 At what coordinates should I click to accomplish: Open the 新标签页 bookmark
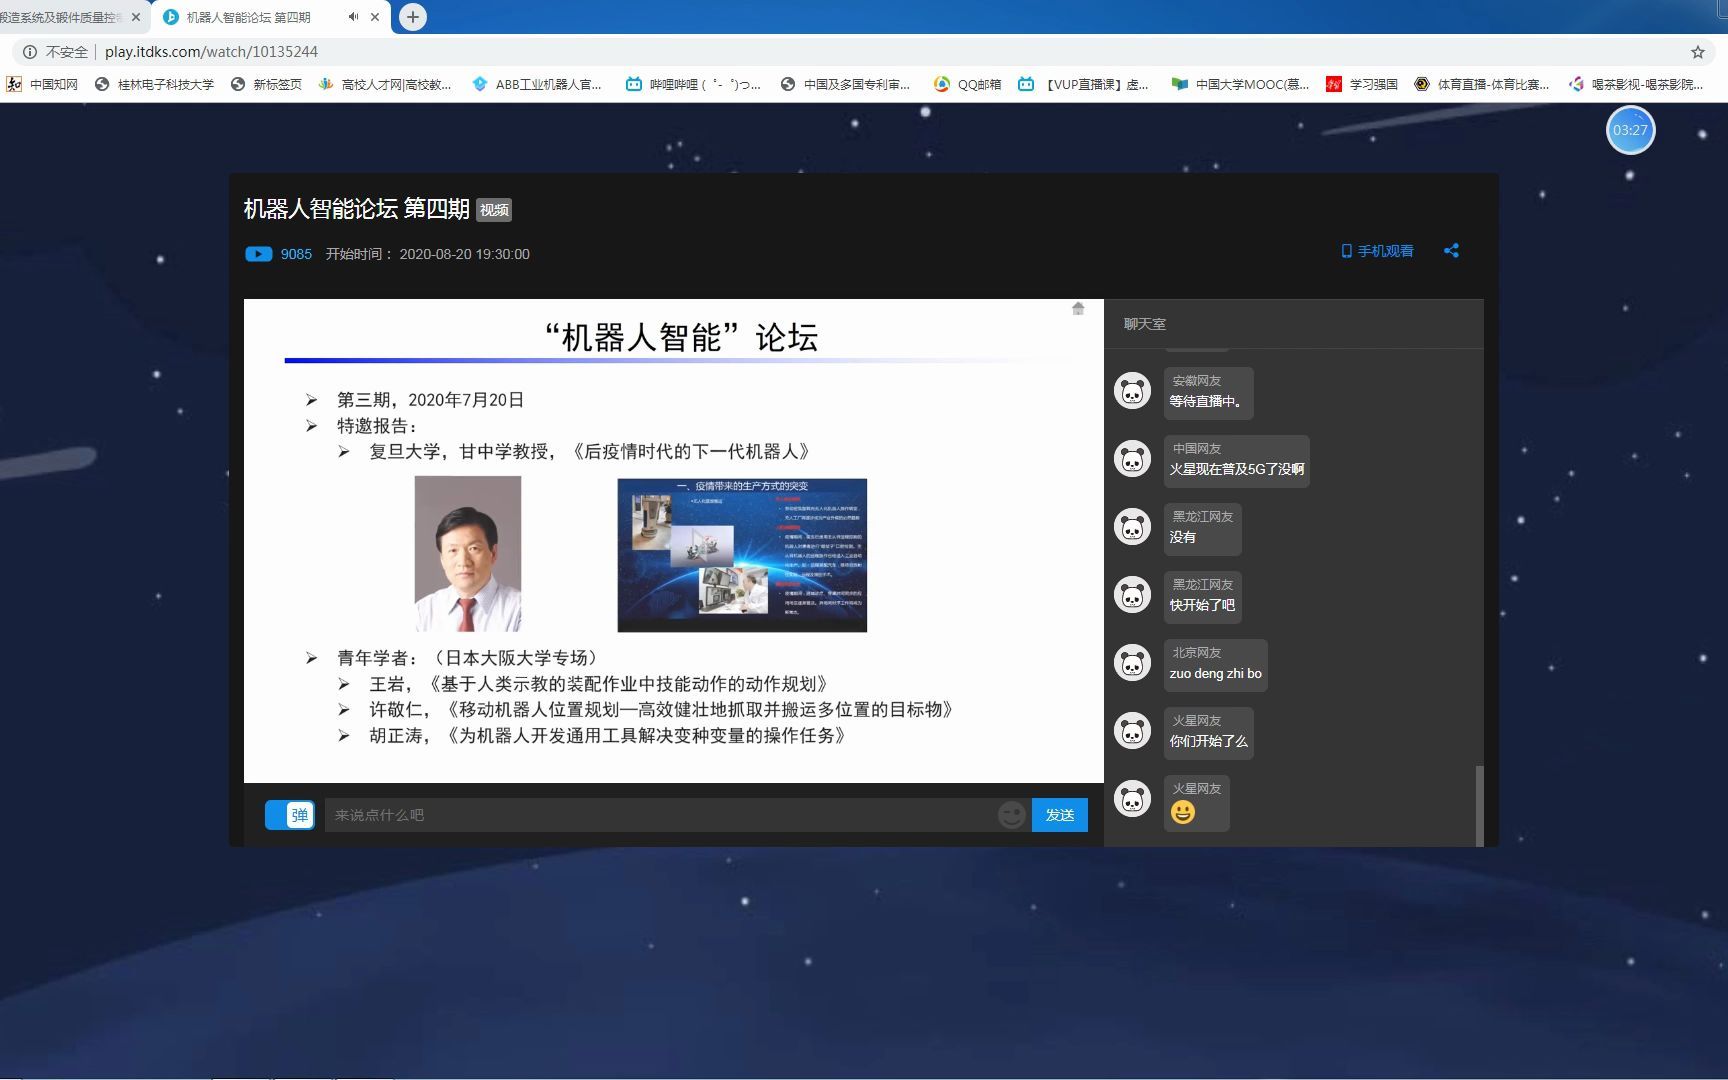coord(266,85)
